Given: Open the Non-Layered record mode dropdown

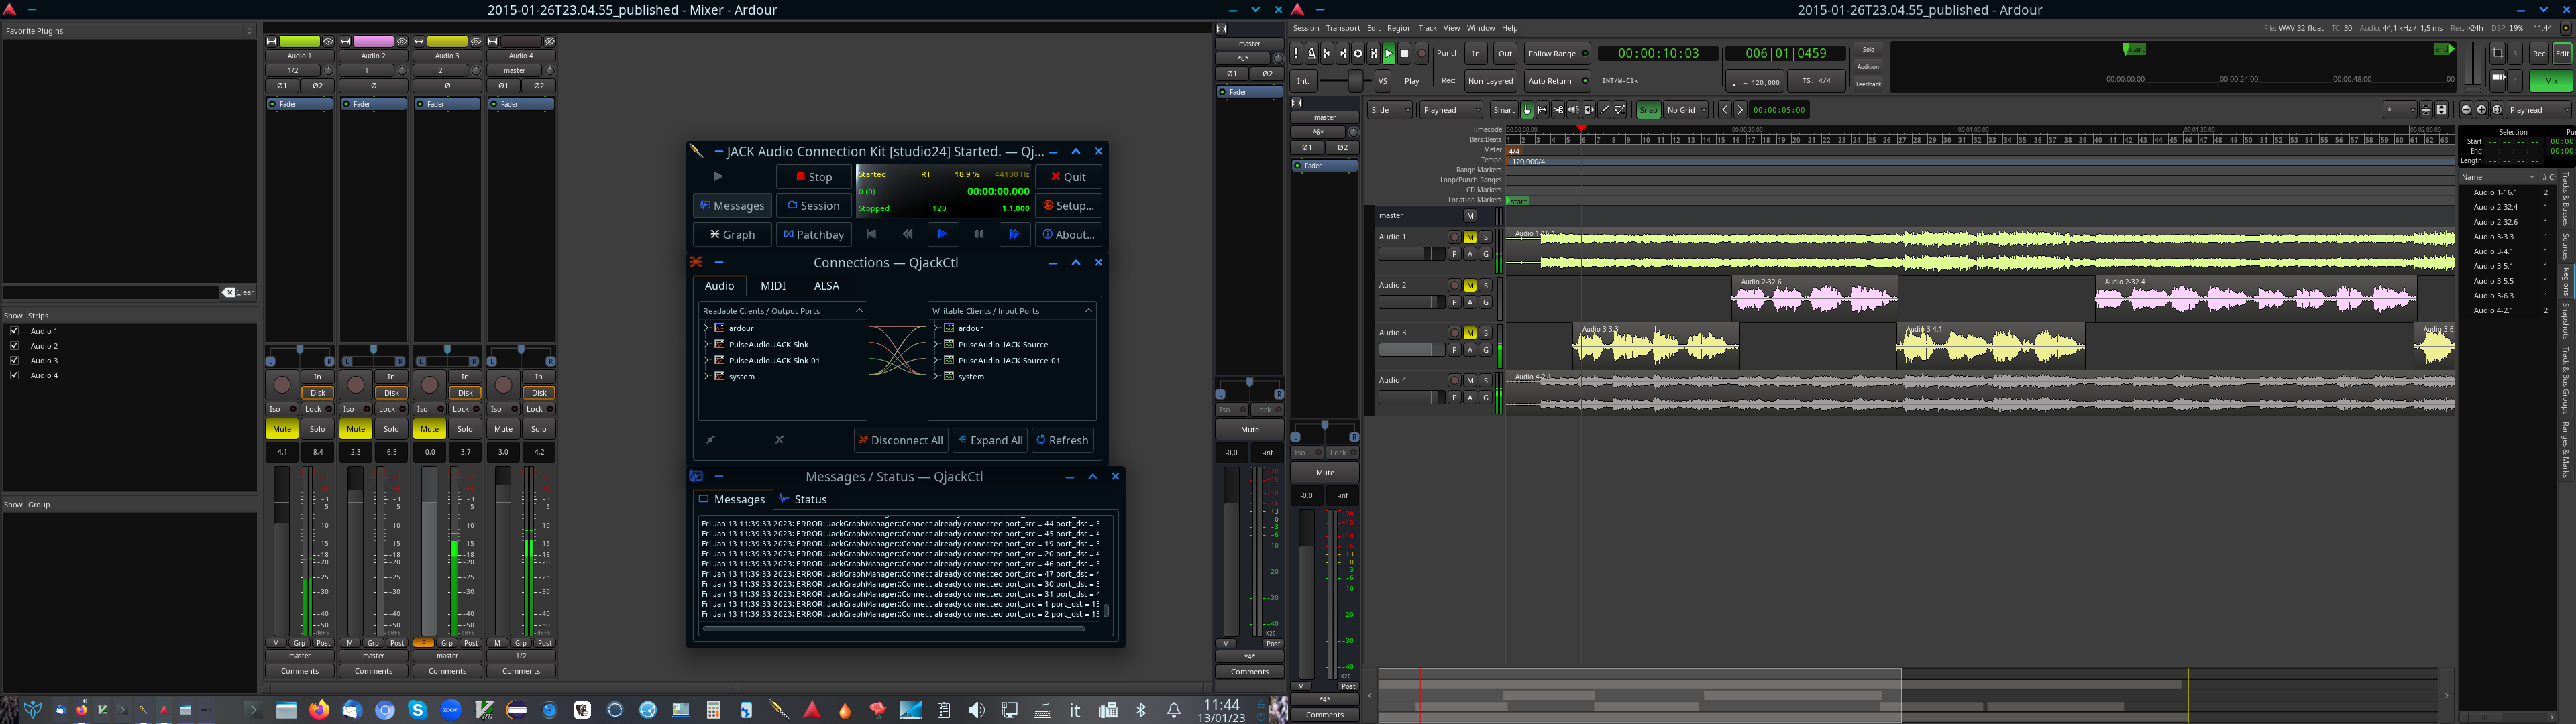Looking at the screenshot, I should pyautogui.click(x=1490, y=81).
